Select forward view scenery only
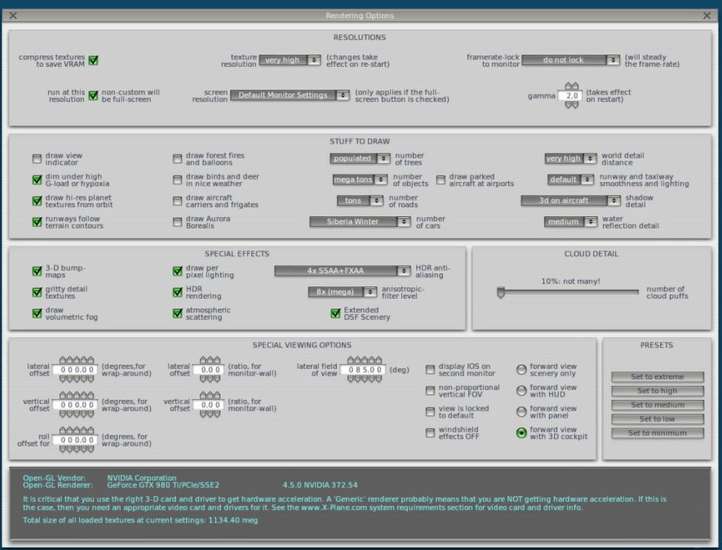The height and width of the screenshot is (550, 722). [x=521, y=369]
